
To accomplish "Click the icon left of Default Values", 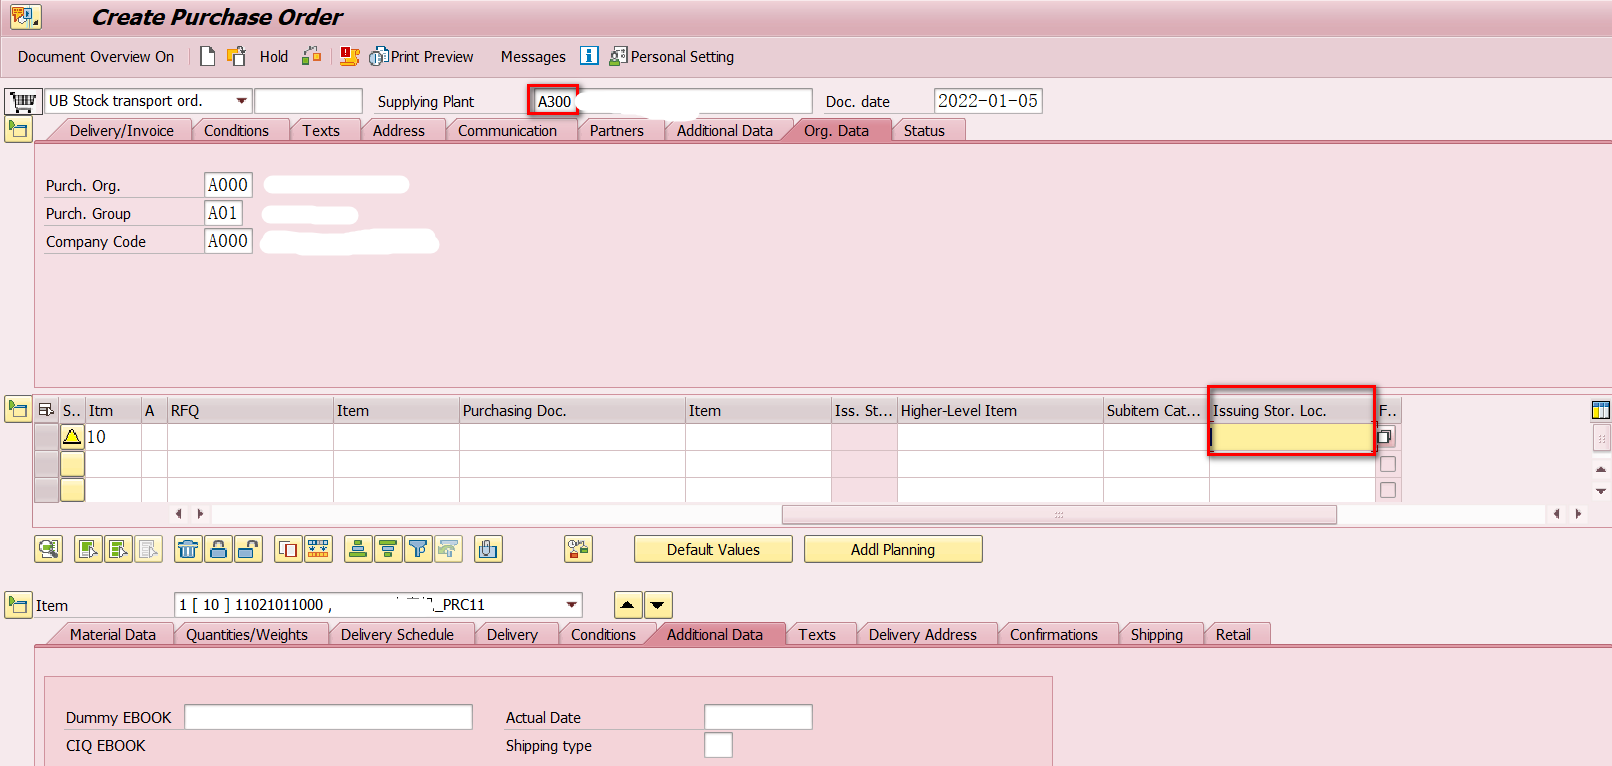I will [x=578, y=549].
